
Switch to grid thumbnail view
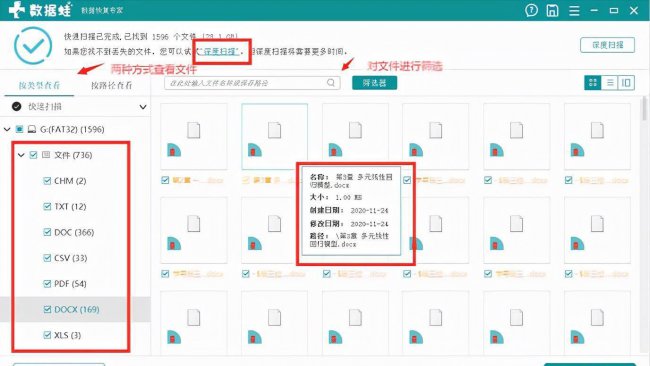pos(592,82)
